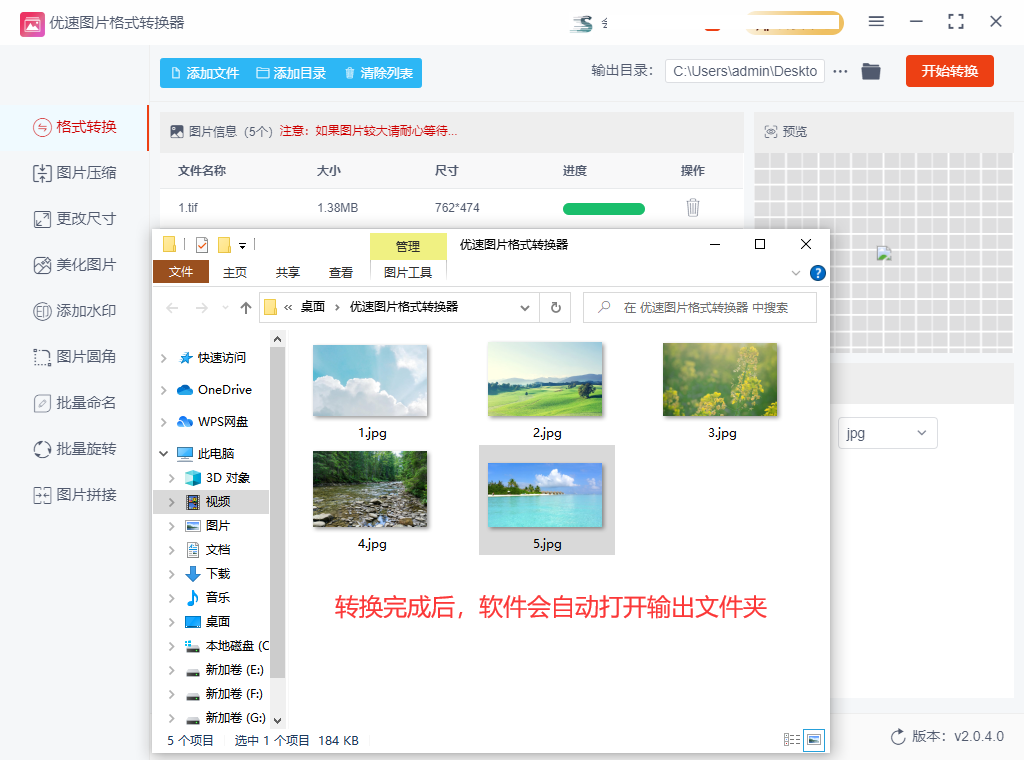Click the converter app logo icon

point(32,24)
